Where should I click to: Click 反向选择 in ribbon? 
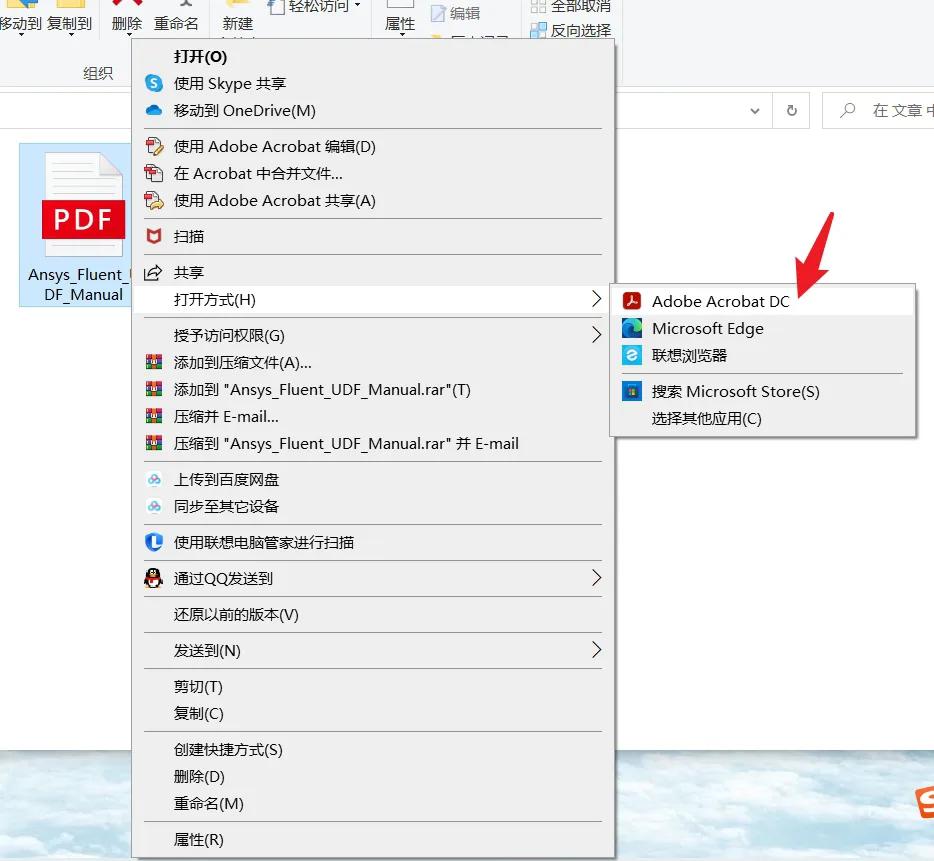(x=571, y=30)
